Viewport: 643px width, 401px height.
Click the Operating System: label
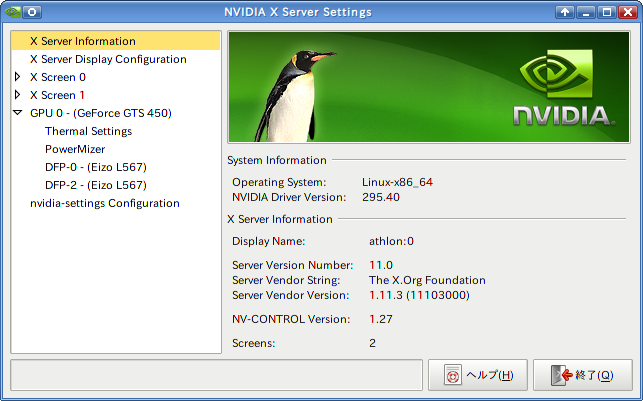pyautogui.click(x=279, y=182)
